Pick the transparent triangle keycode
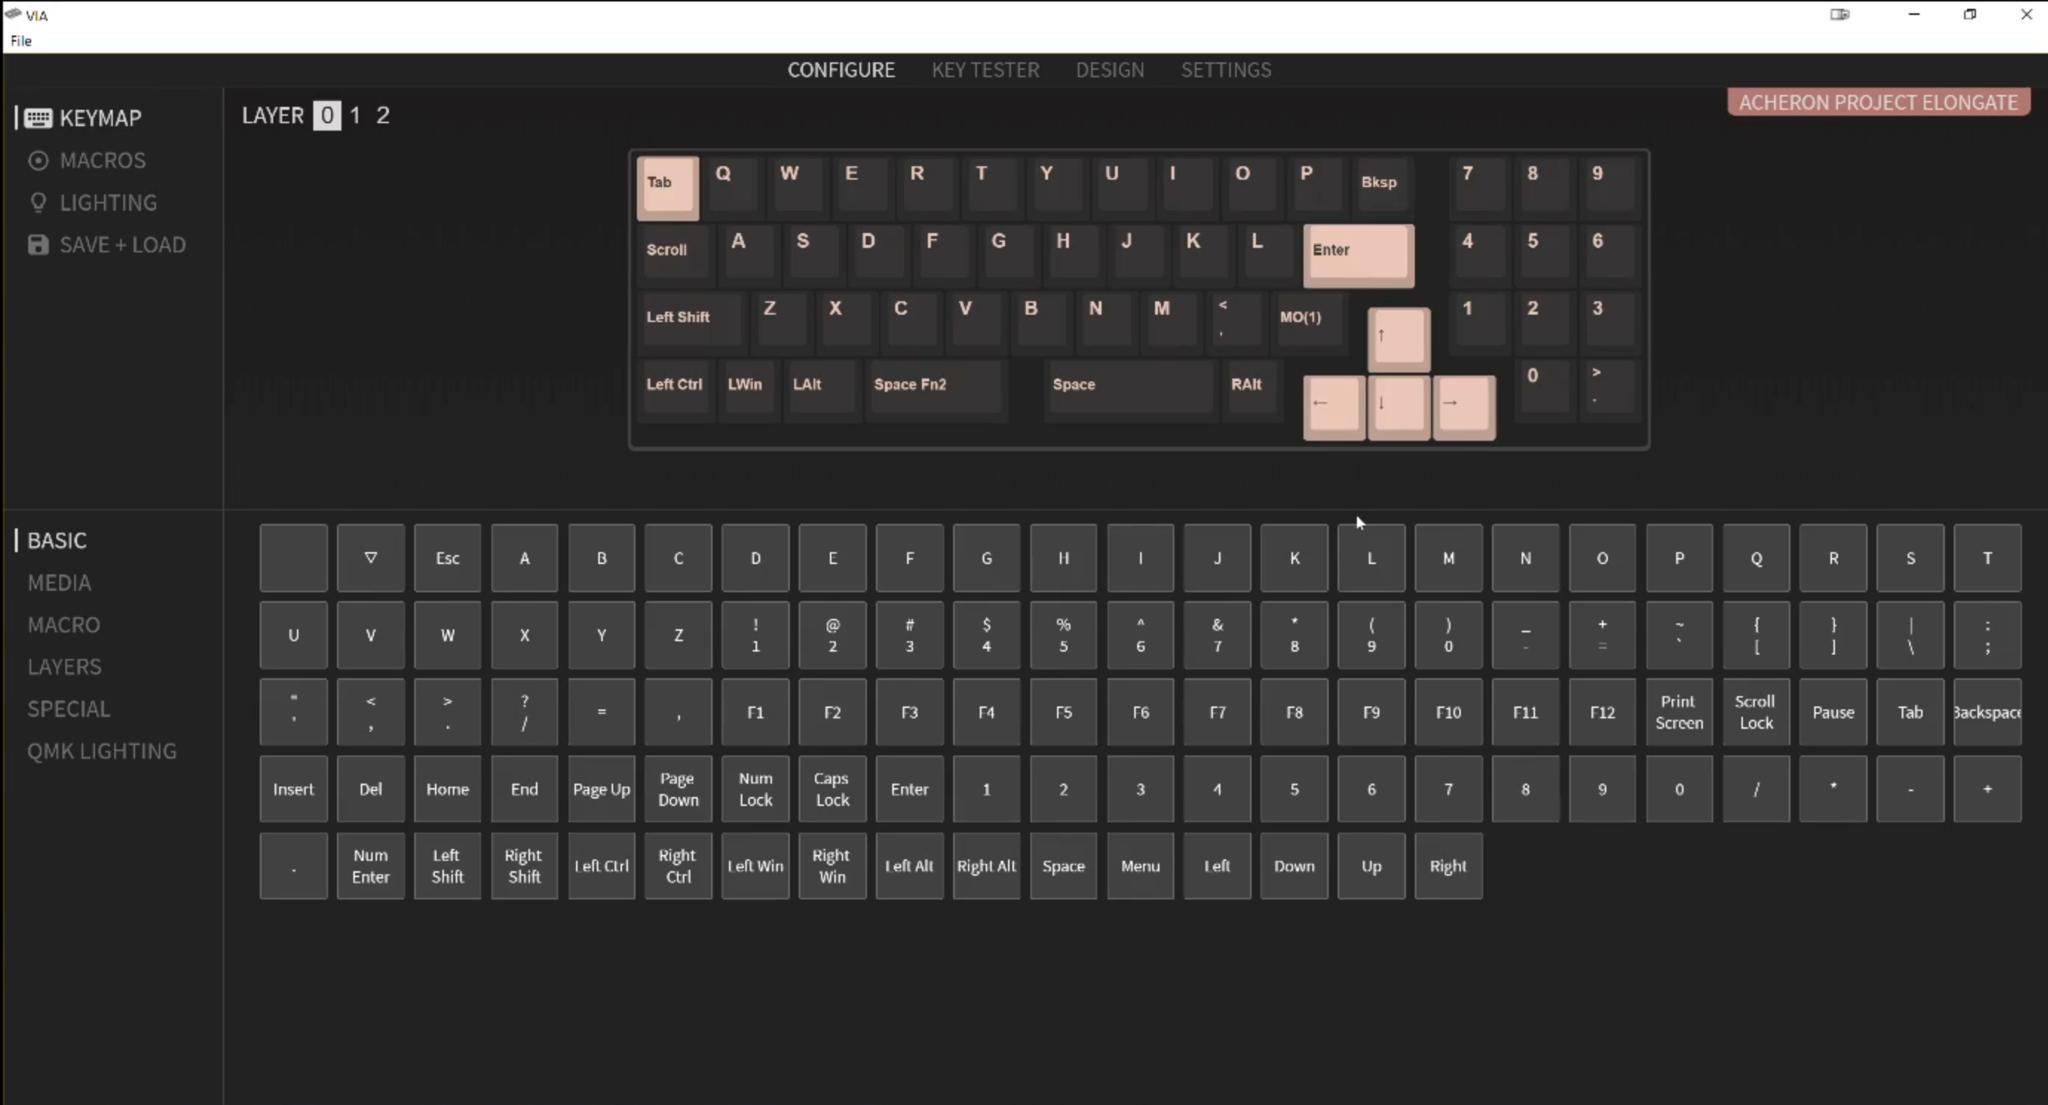The height and width of the screenshot is (1105, 2048). [370, 558]
